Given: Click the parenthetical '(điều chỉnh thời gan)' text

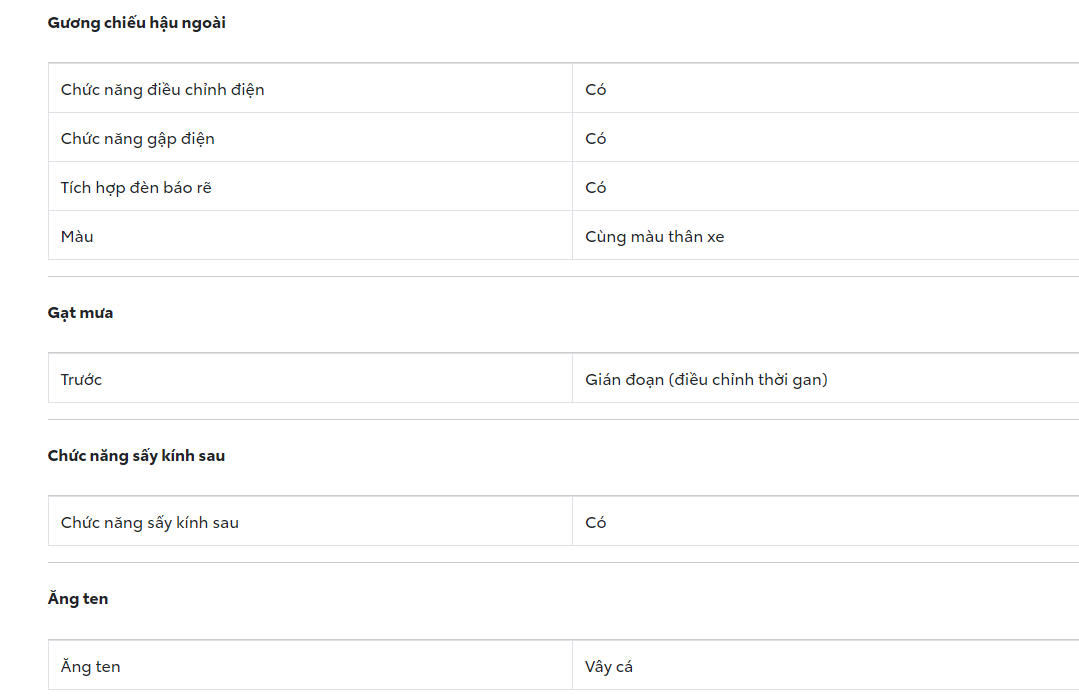Looking at the screenshot, I should coord(748,380).
